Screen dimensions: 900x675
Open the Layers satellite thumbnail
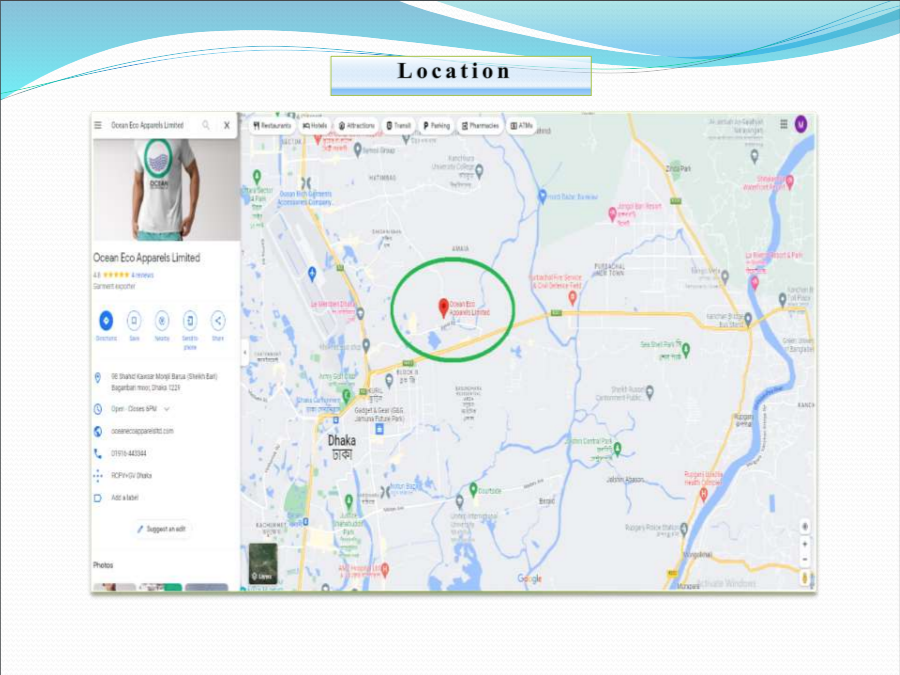[x=263, y=563]
